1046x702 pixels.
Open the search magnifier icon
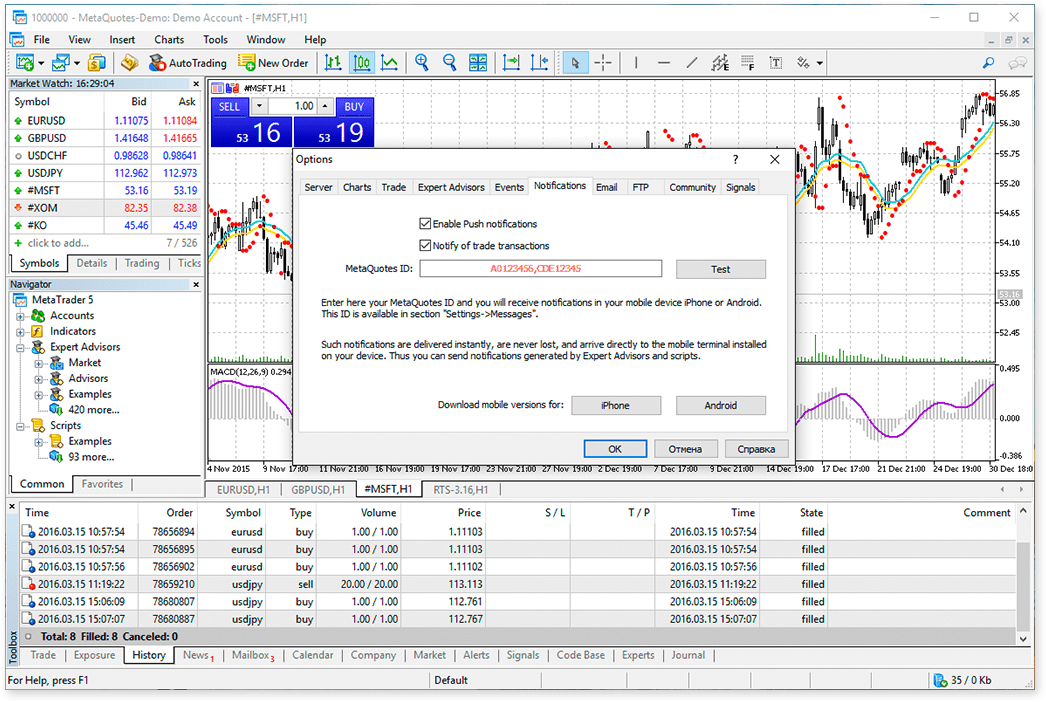988,63
